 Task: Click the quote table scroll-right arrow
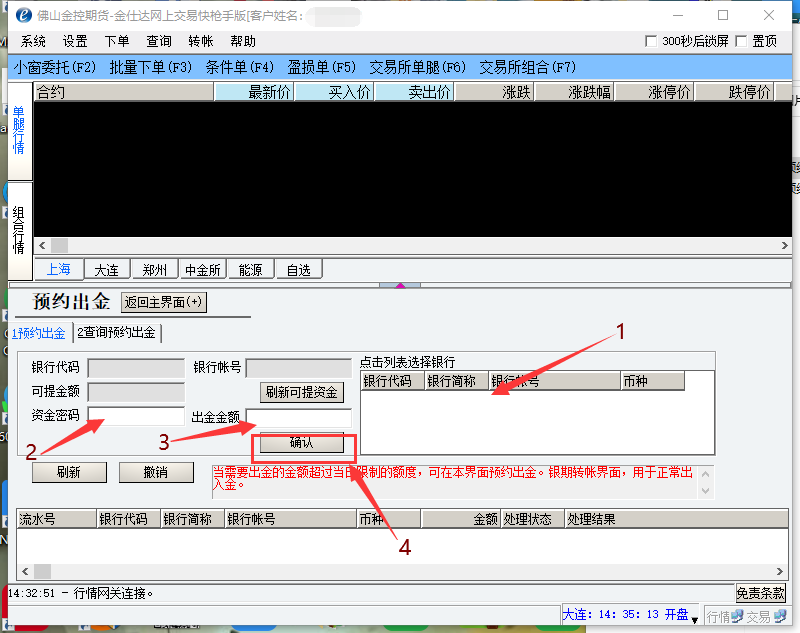click(784, 245)
